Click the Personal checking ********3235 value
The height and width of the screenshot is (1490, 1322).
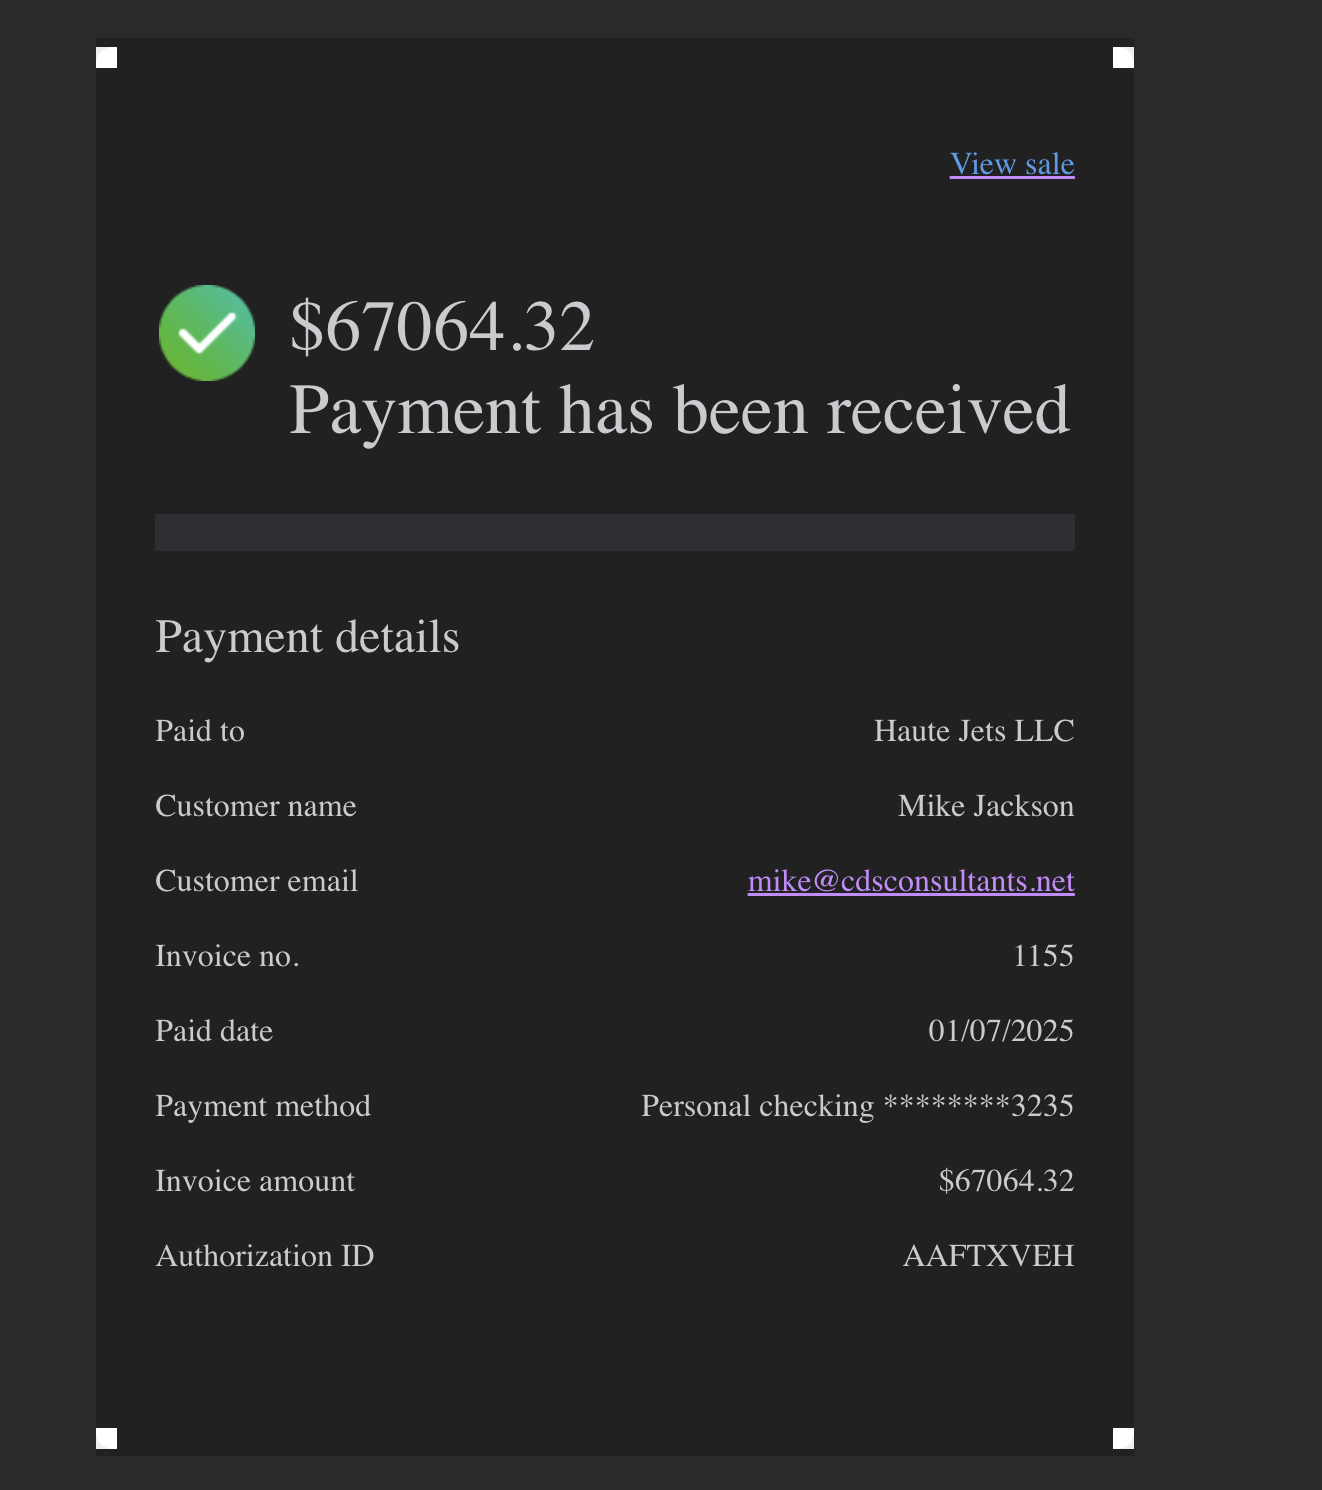[857, 1106]
